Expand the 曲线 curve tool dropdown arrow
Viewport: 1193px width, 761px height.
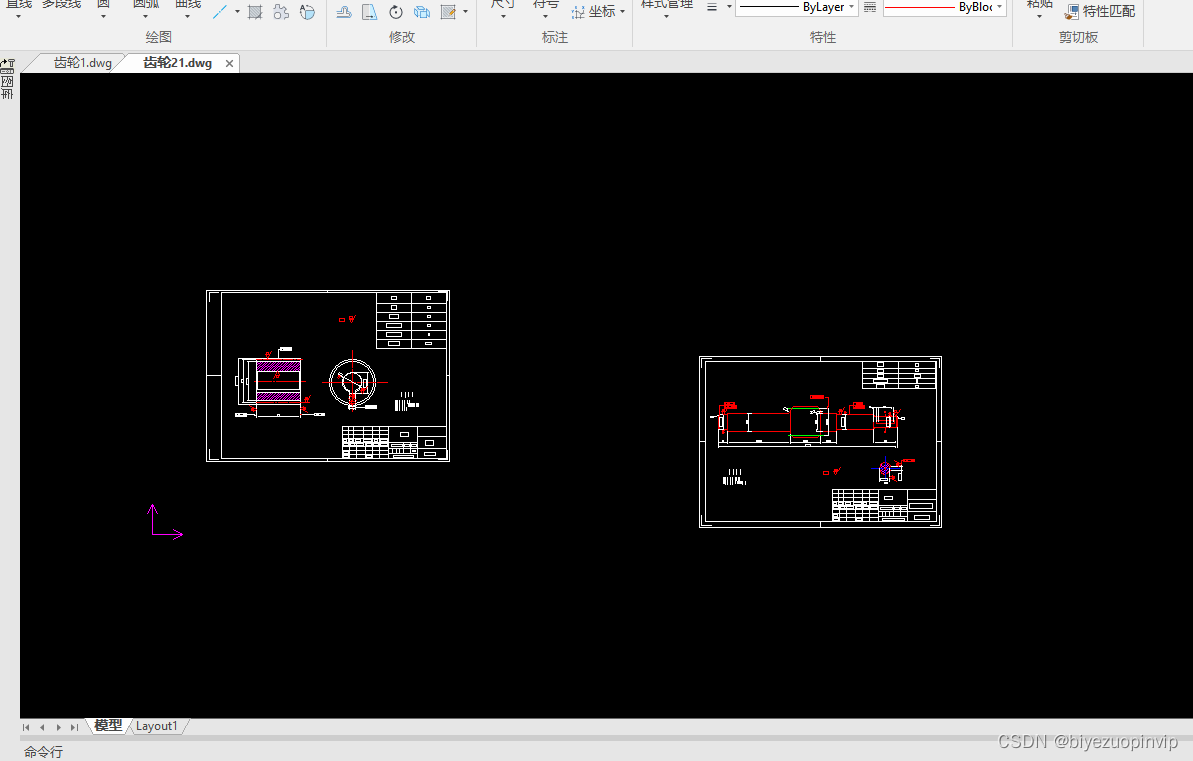click(x=187, y=16)
